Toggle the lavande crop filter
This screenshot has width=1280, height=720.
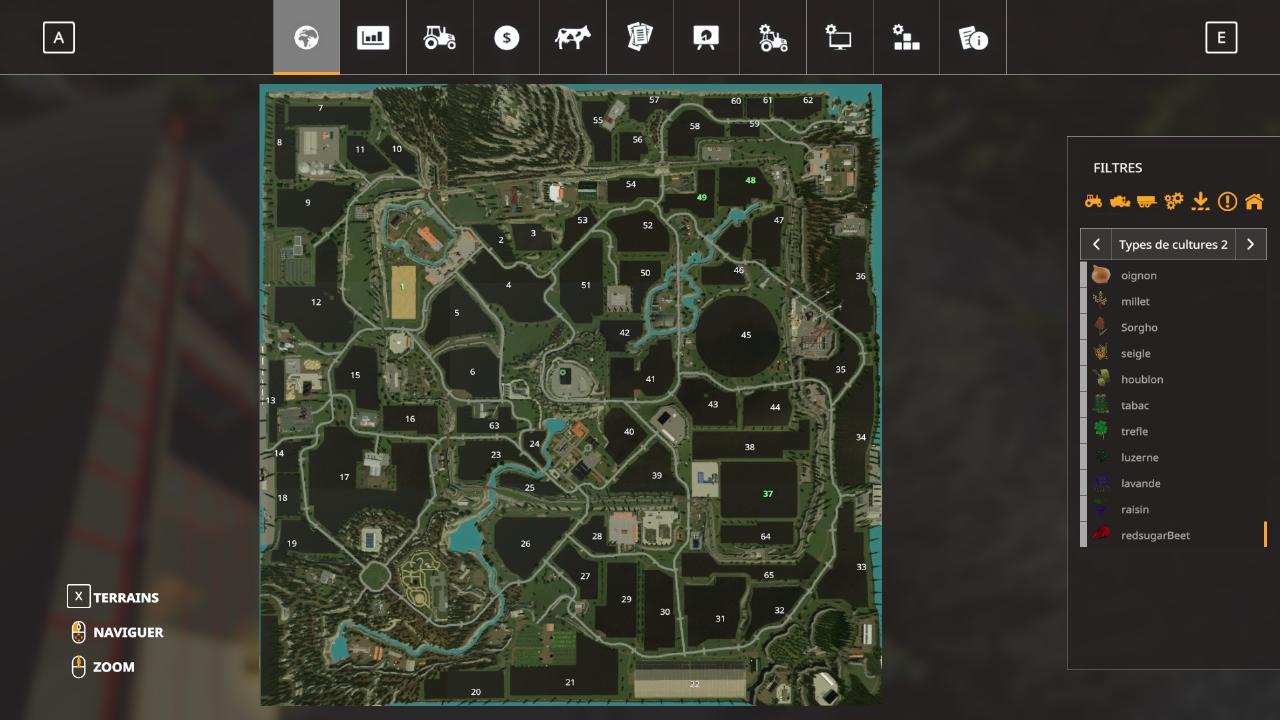click(1173, 483)
